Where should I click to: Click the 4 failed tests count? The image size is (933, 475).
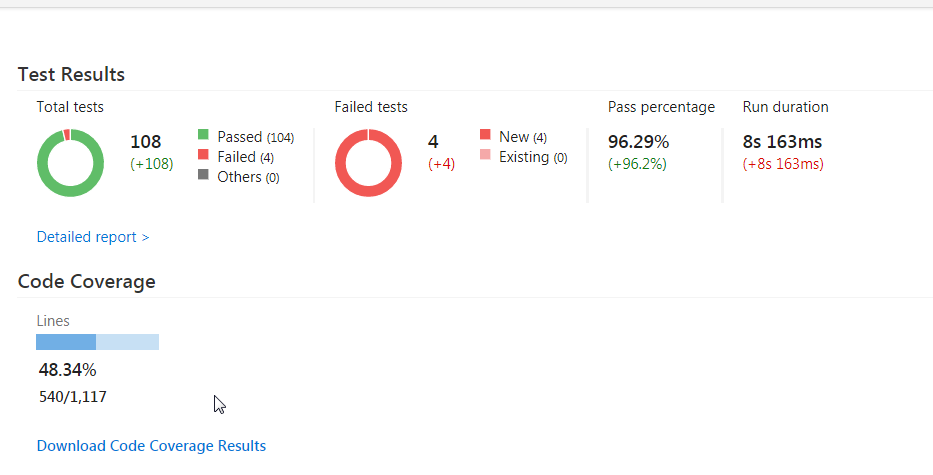pyautogui.click(x=433, y=142)
